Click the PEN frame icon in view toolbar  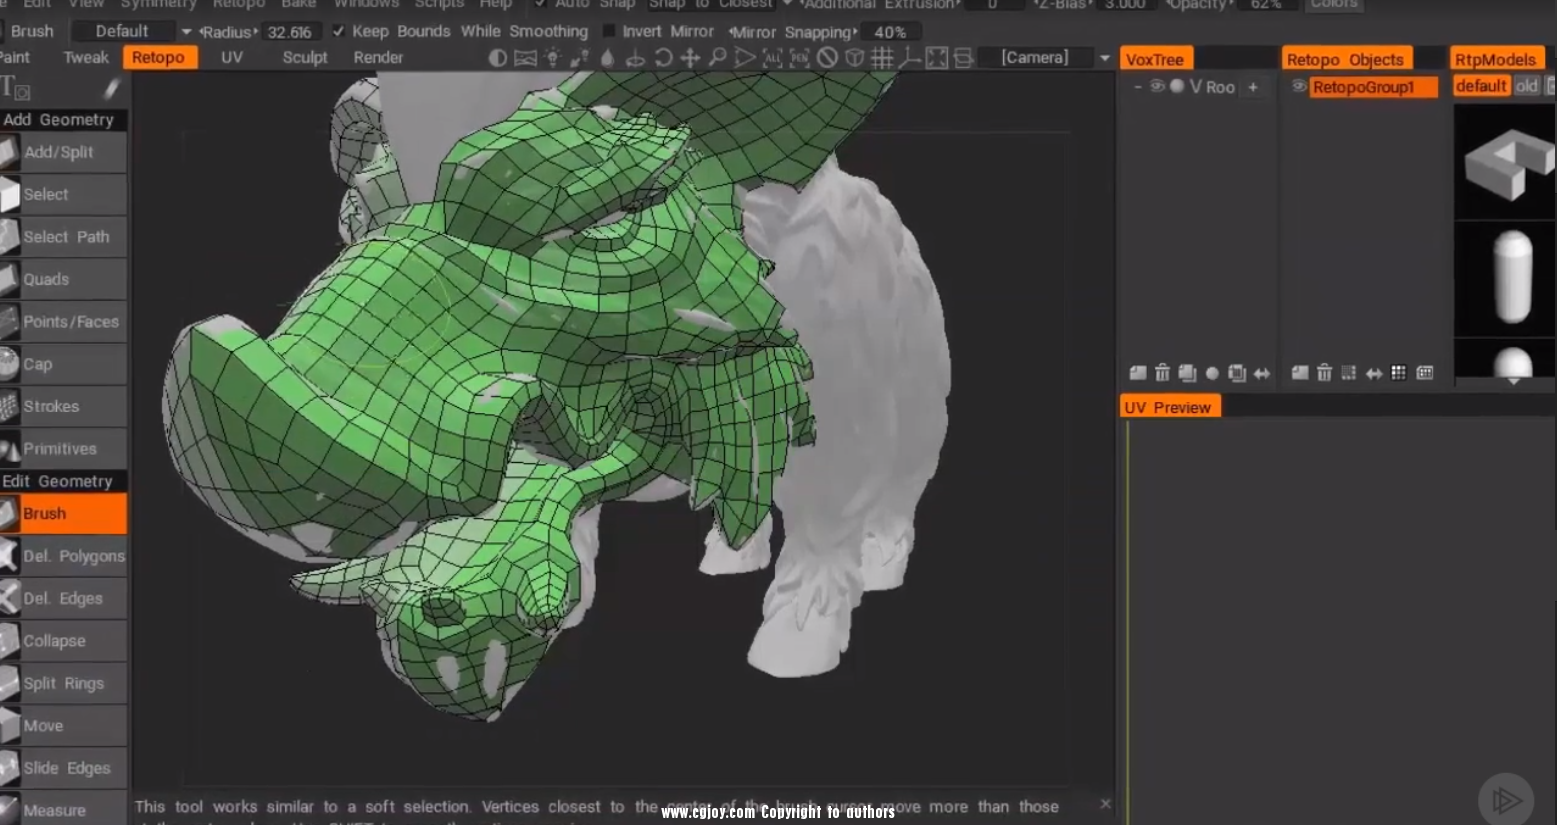[800, 58]
